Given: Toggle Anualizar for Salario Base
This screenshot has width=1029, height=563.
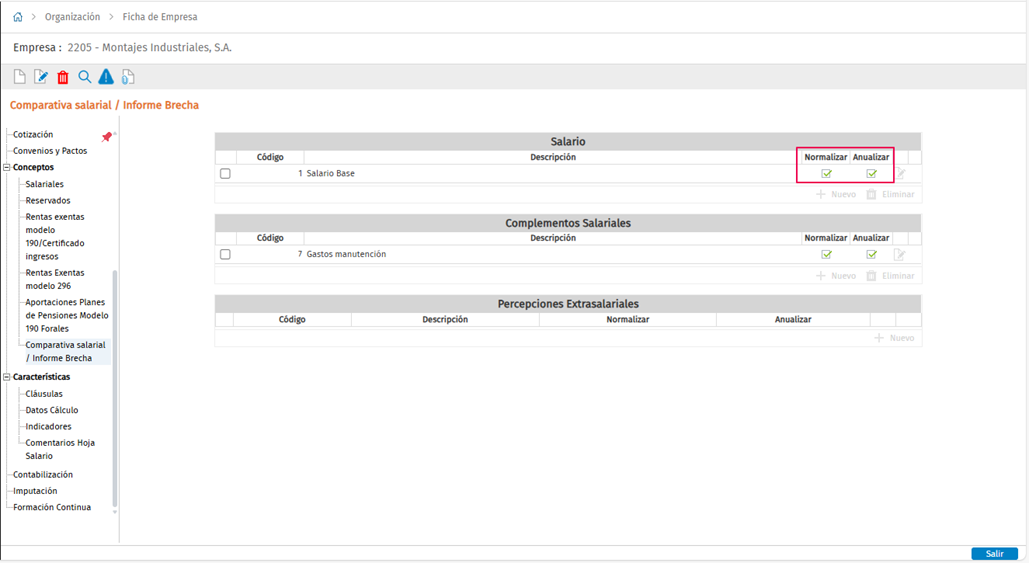Looking at the screenshot, I should click(x=872, y=174).
